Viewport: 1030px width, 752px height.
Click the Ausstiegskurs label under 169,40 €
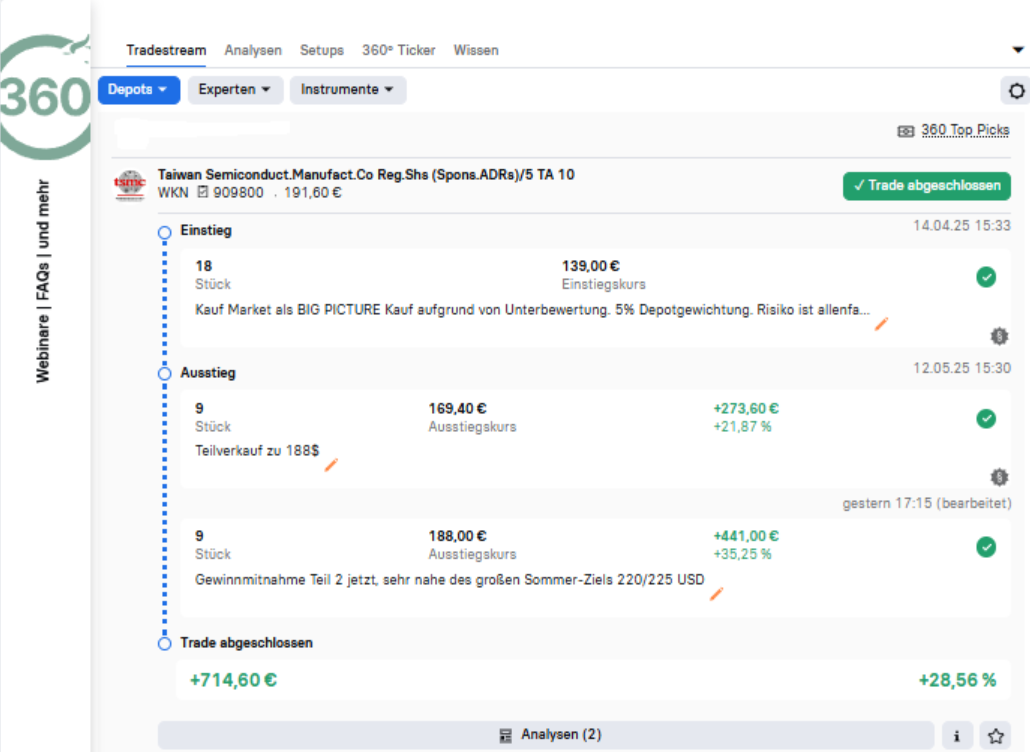coord(472,427)
